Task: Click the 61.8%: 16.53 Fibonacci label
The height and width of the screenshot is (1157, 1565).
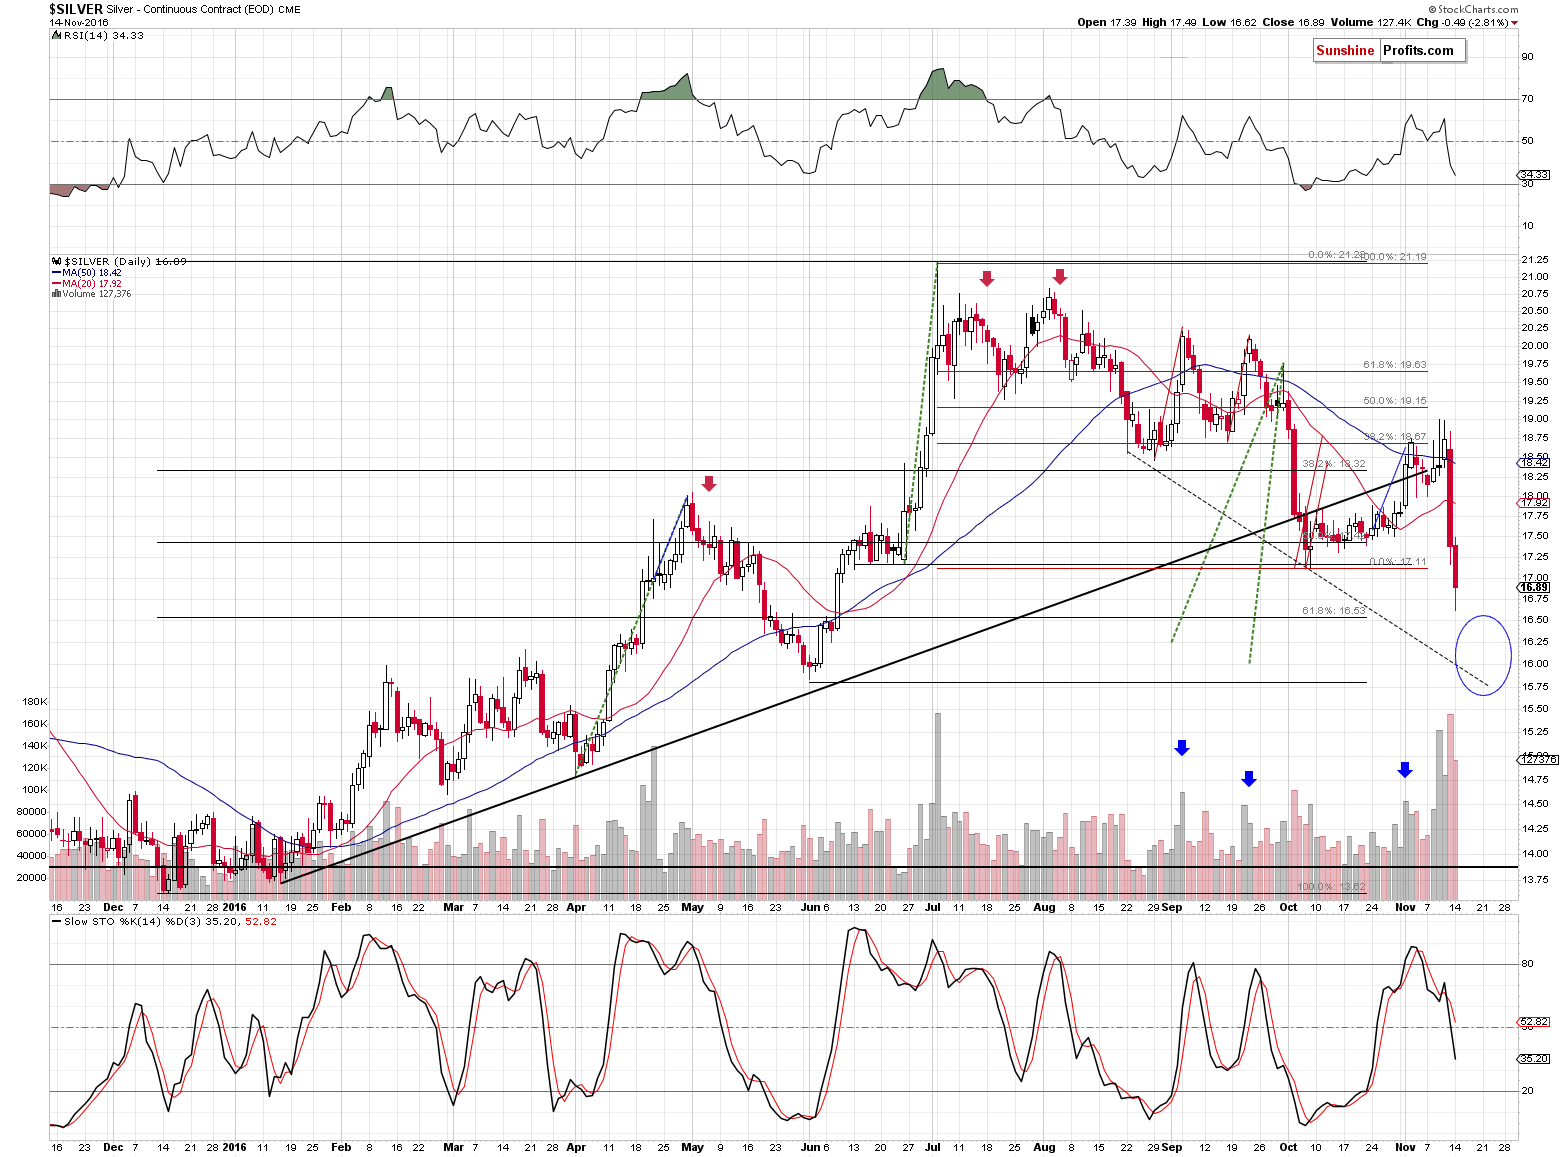Action: pyautogui.click(x=1334, y=611)
